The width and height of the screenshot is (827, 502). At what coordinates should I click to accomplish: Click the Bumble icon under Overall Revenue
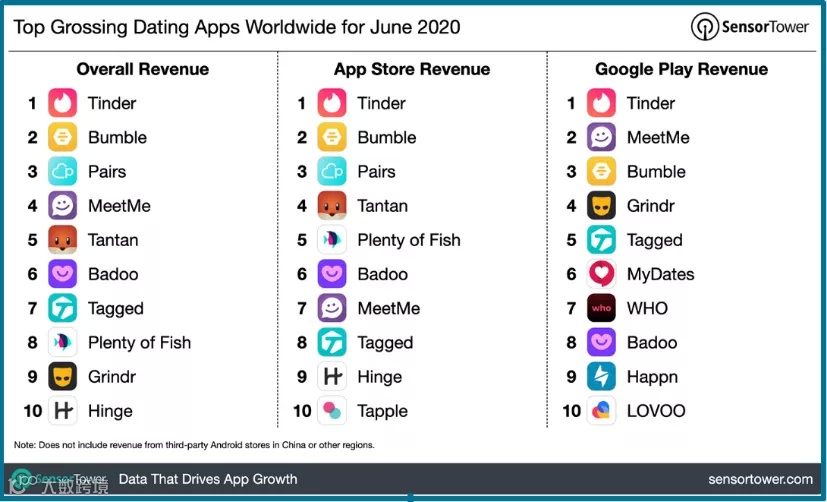click(63, 137)
